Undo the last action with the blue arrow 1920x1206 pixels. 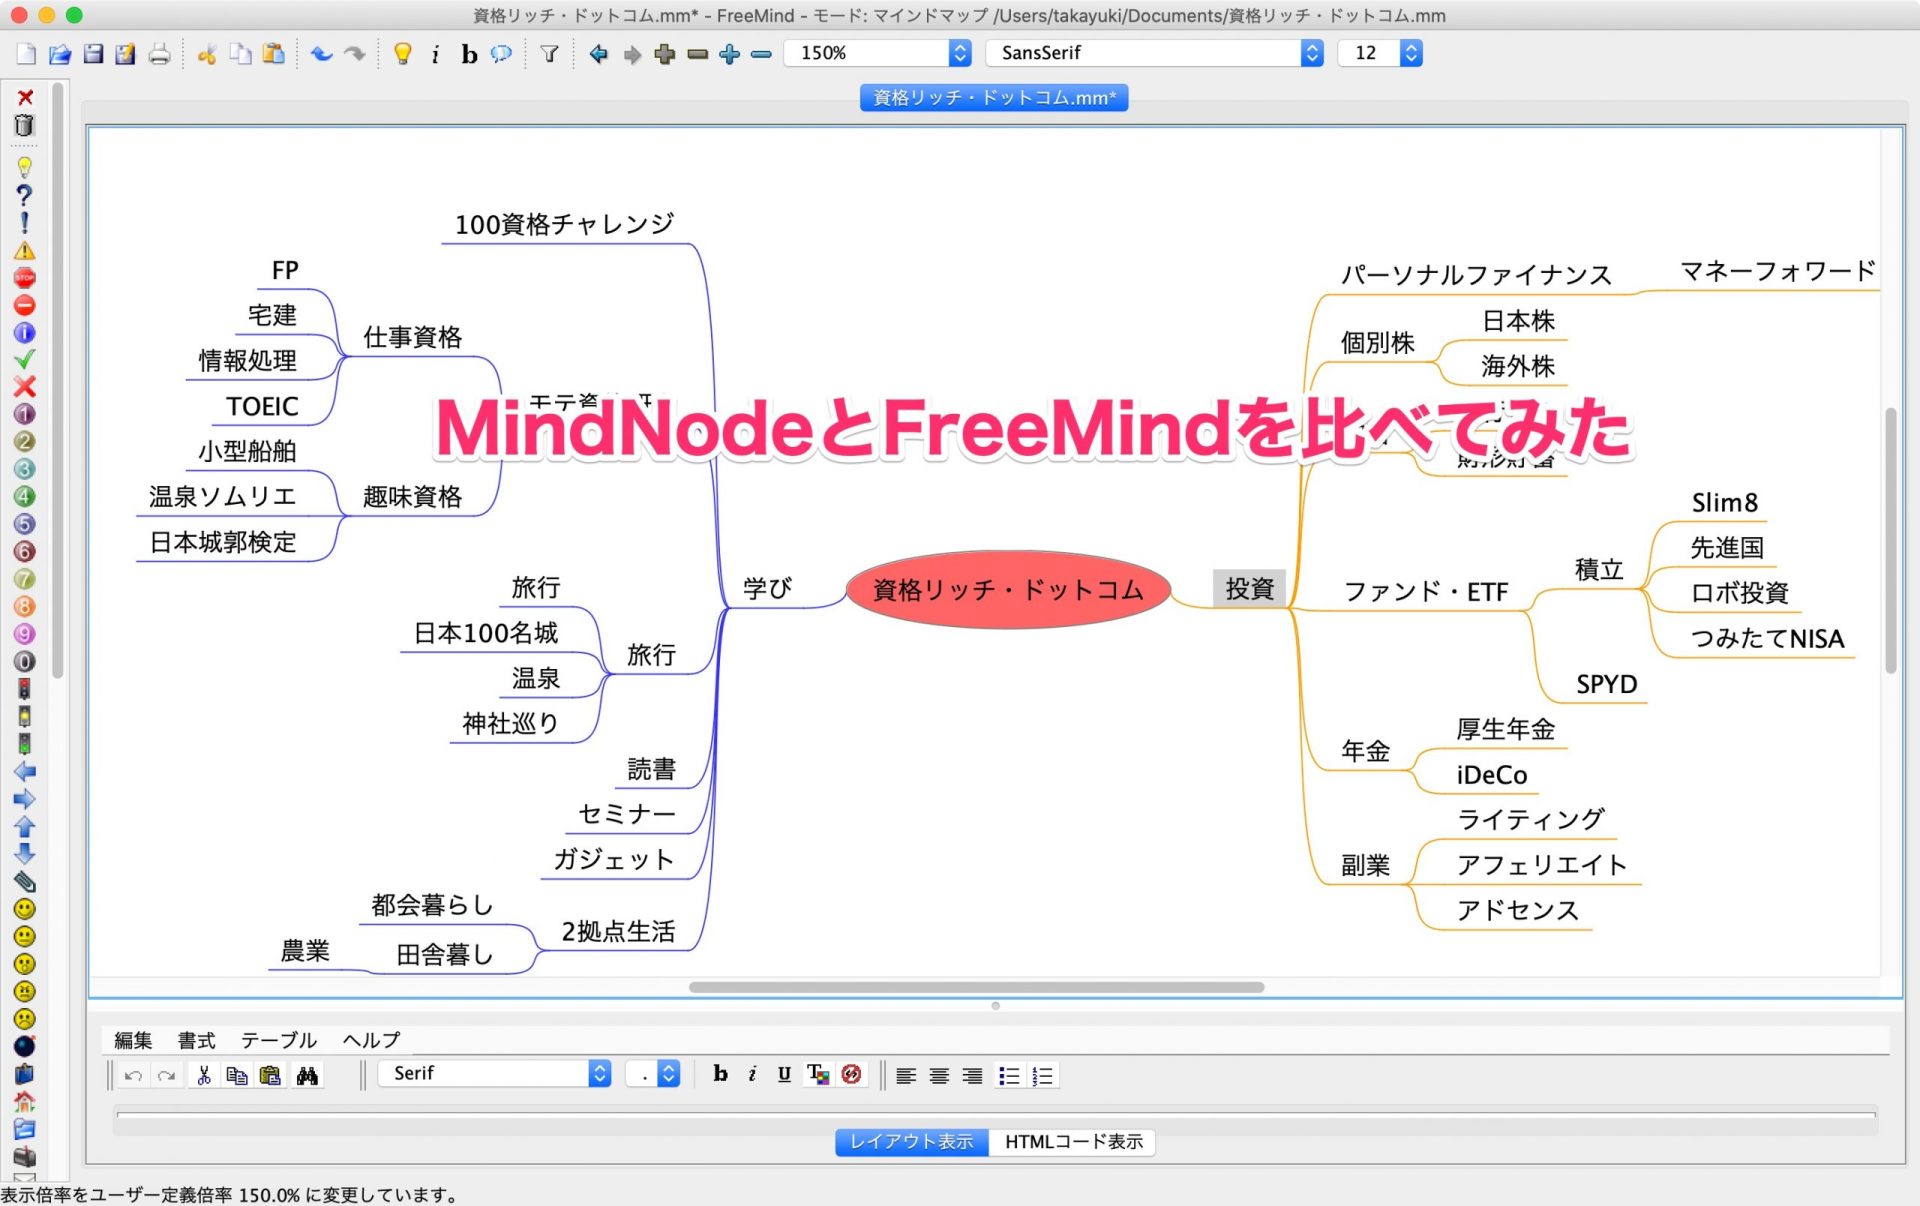pyautogui.click(x=322, y=54)
